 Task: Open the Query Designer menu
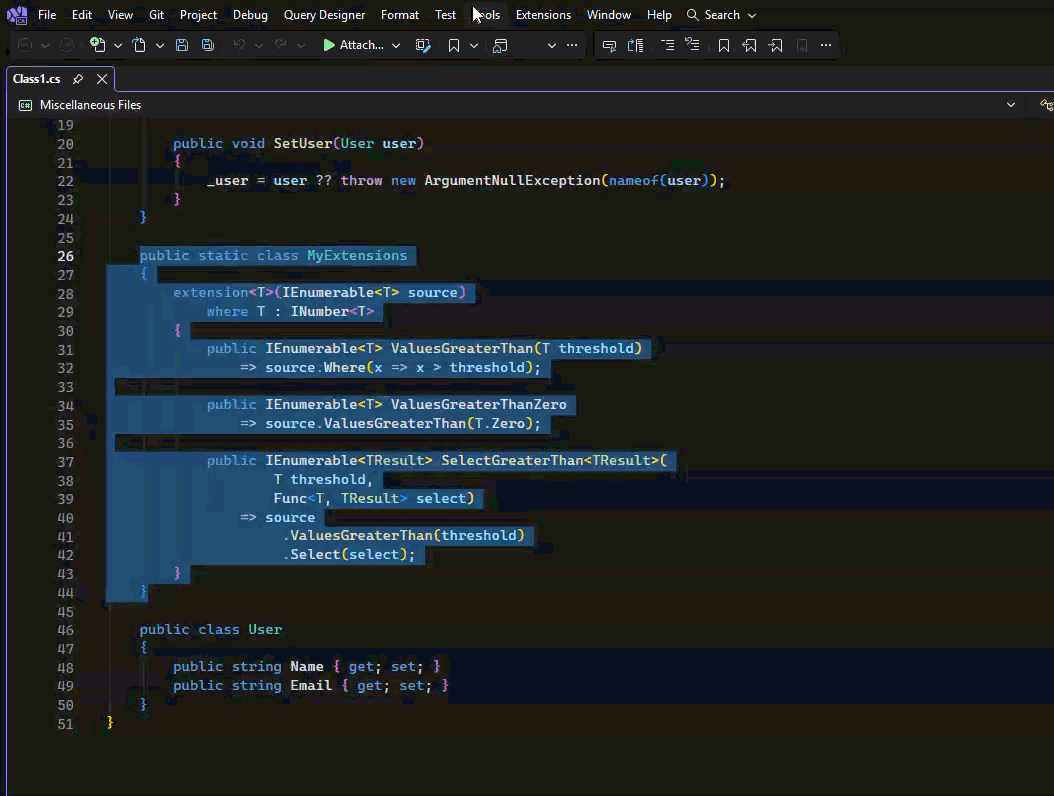point(324,15)
